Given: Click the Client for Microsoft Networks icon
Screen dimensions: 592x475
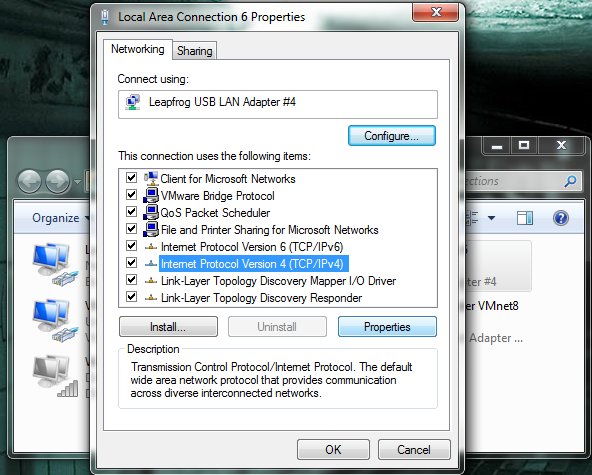Looking at the screenshot, I should (x=151, y=178).
